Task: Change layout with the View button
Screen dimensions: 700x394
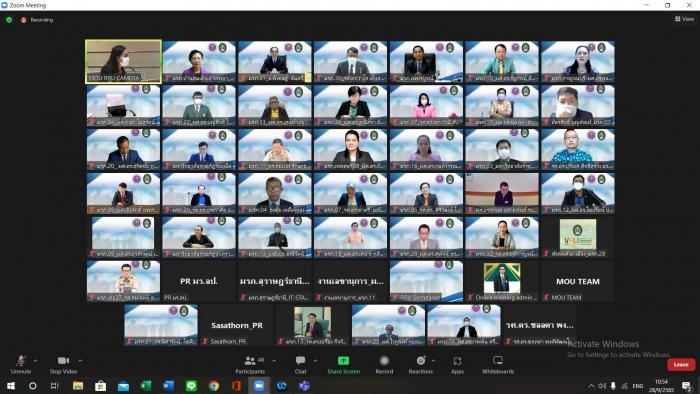Action: pos(684,19)
